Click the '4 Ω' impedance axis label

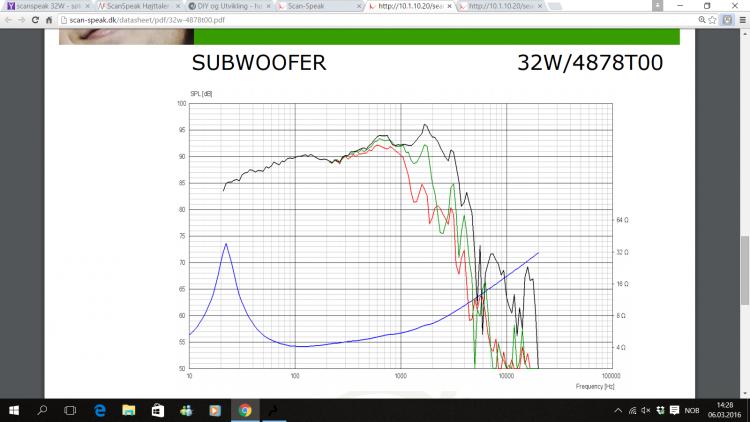[x=621, y=347]
